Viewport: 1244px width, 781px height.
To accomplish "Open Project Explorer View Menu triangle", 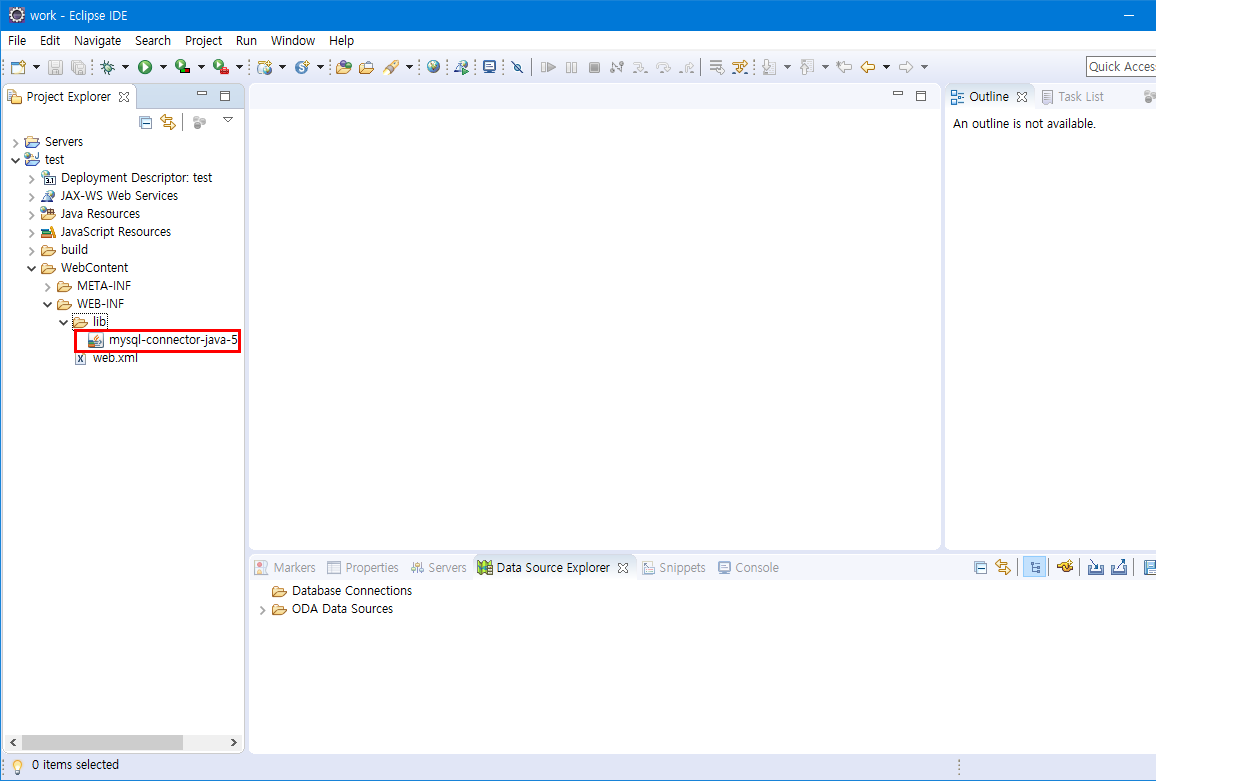I will pos(227,120).
